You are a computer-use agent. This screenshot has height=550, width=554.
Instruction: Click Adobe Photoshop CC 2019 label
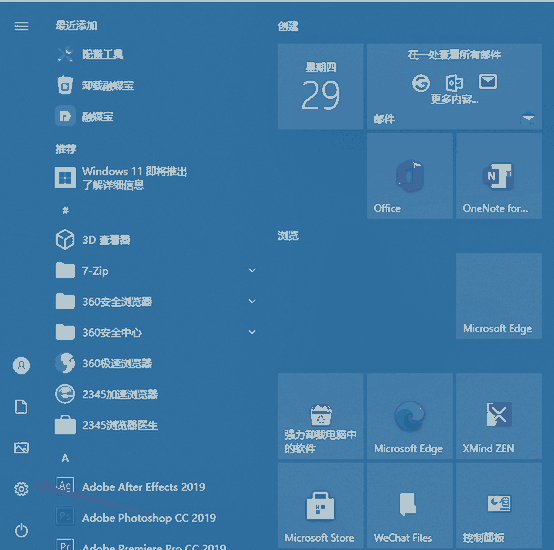point(149,518)
